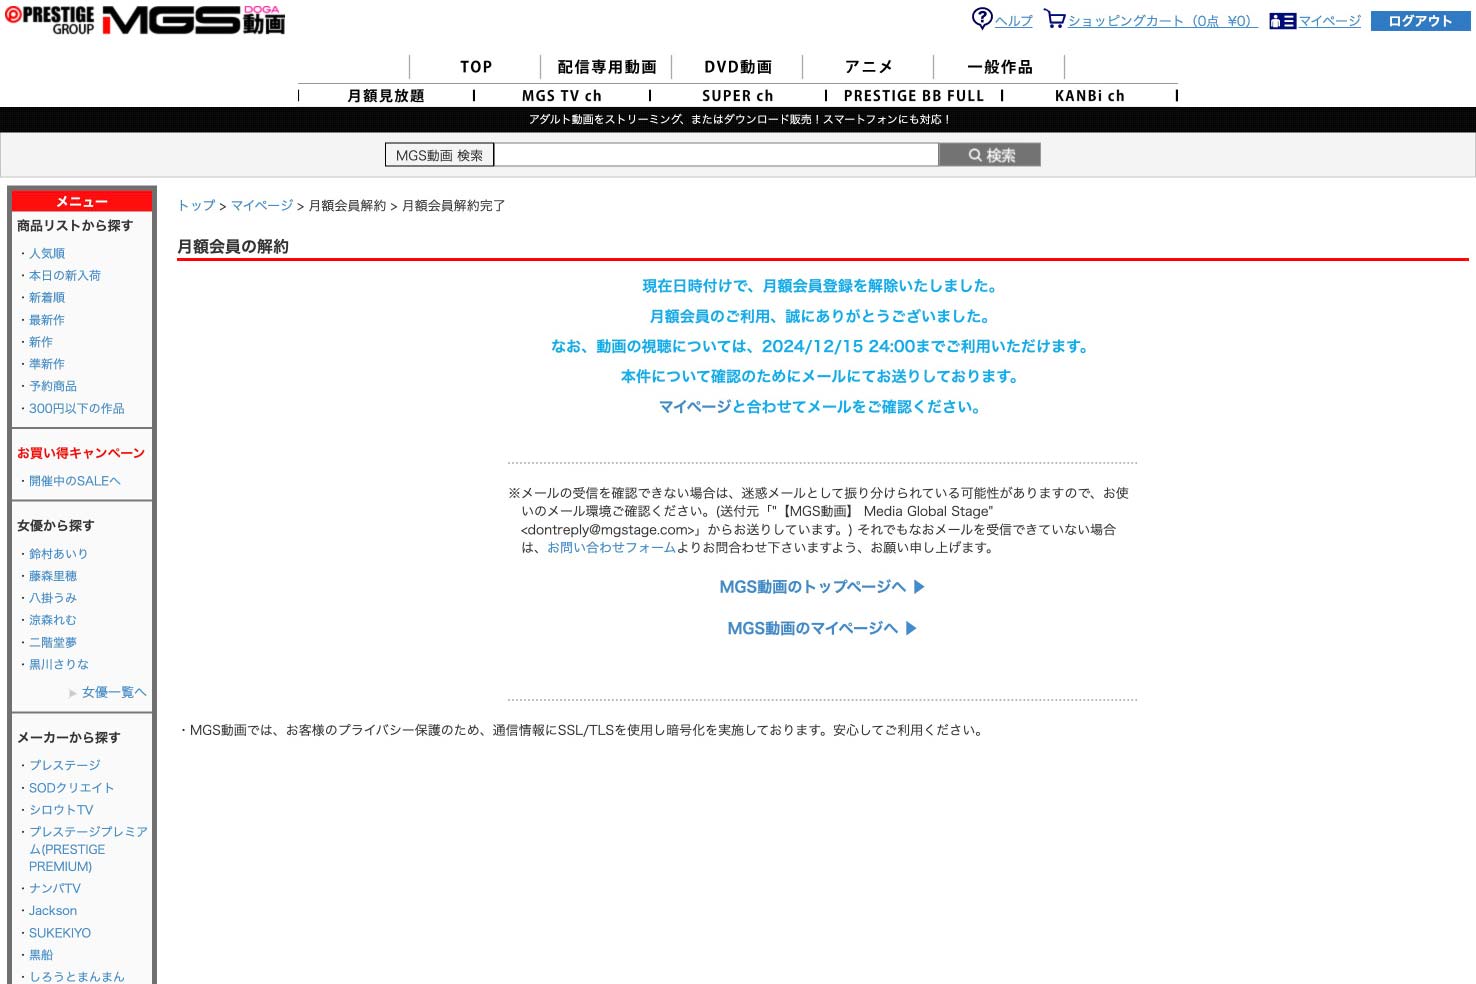Select the SUPER ch tab

[738, 96]
